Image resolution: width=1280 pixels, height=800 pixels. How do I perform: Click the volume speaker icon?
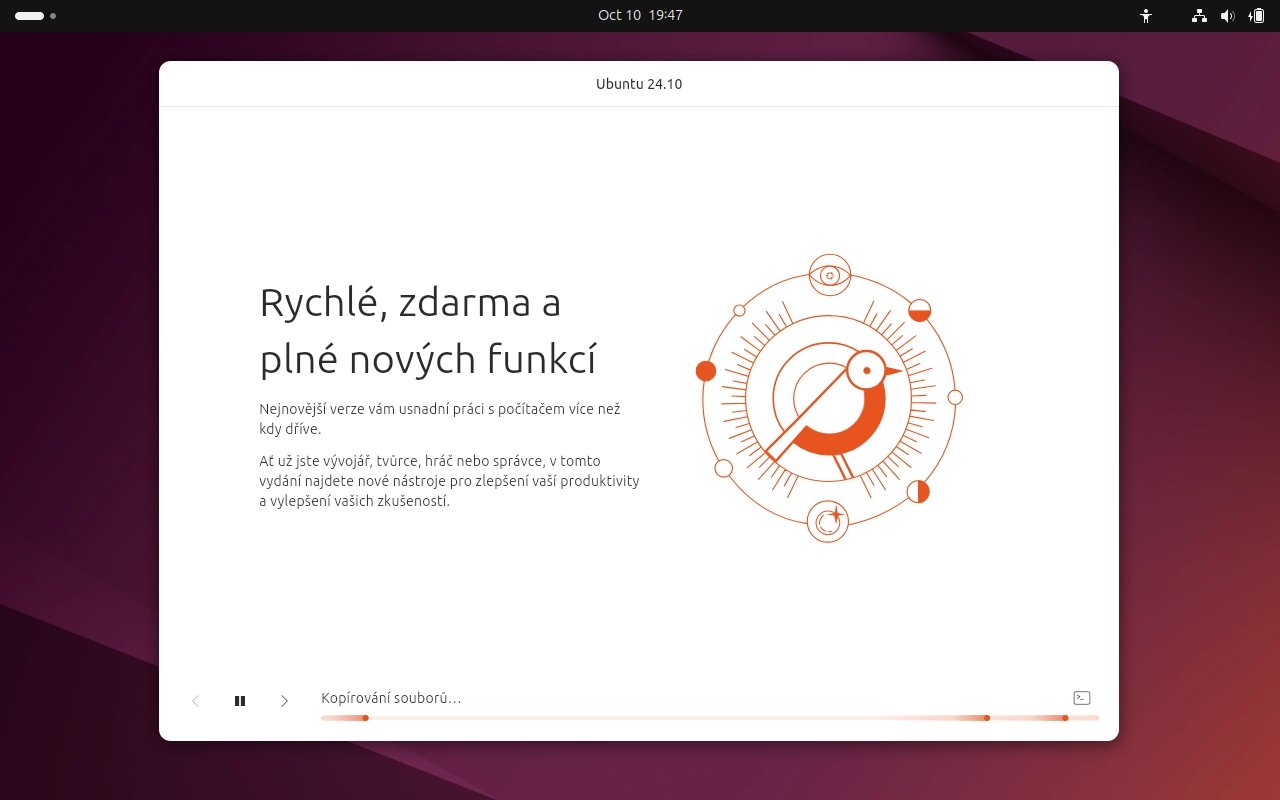[x=1228, y=16]
